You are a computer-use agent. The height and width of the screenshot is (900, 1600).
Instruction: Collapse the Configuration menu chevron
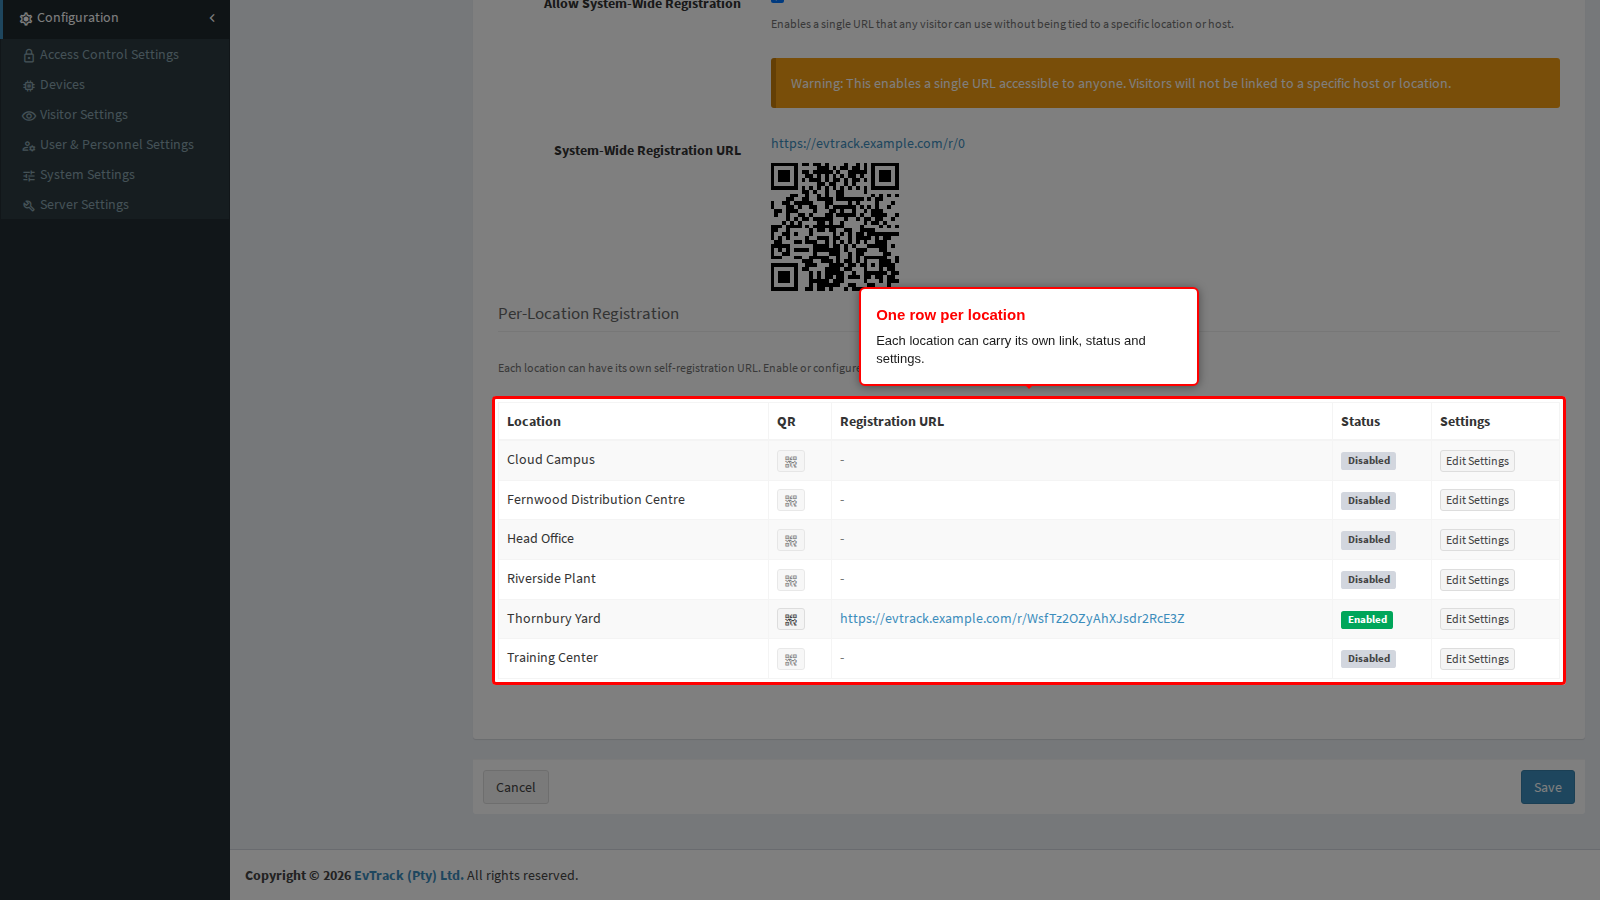coord(212,18)
